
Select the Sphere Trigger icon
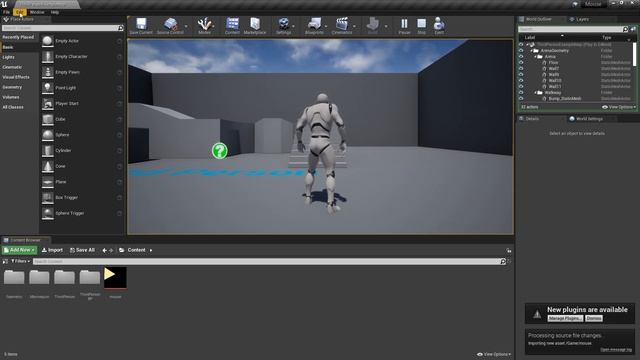pyautogui.click(x=48, y=213)
